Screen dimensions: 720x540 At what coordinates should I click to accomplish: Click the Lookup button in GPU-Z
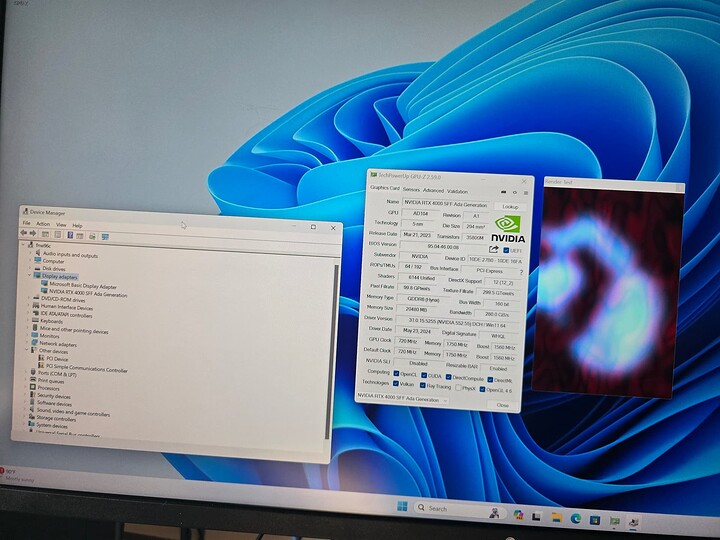pos(510,206)
